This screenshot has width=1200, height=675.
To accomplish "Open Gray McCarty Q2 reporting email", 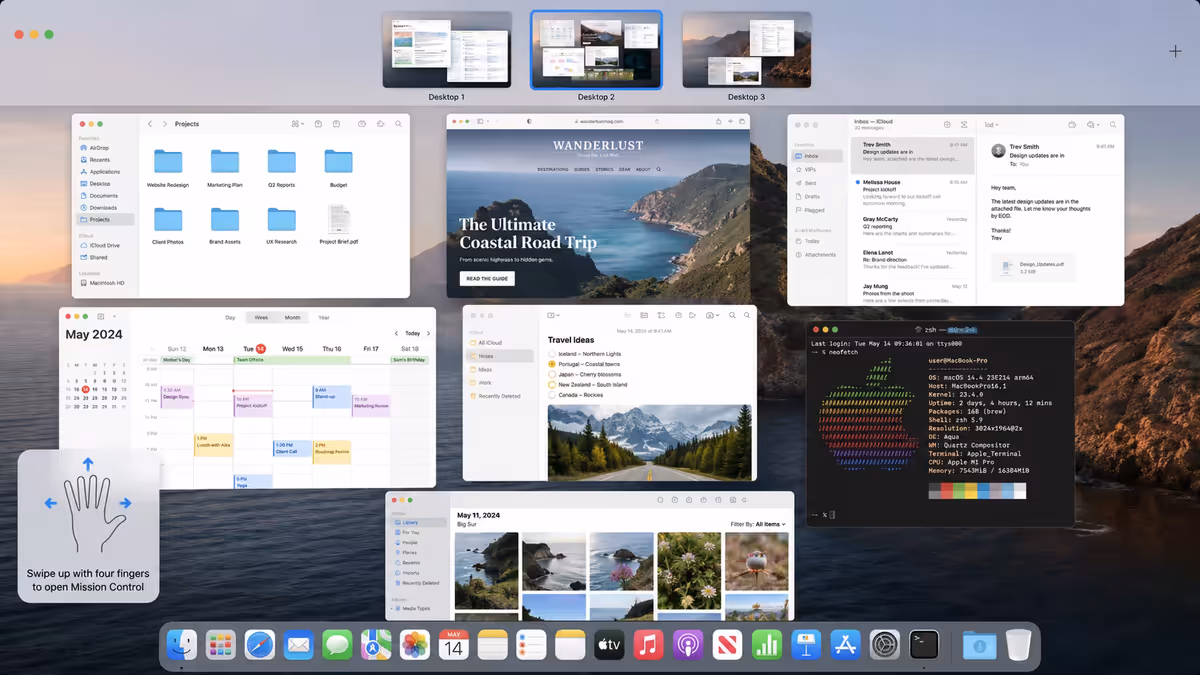I will (912, 227).
